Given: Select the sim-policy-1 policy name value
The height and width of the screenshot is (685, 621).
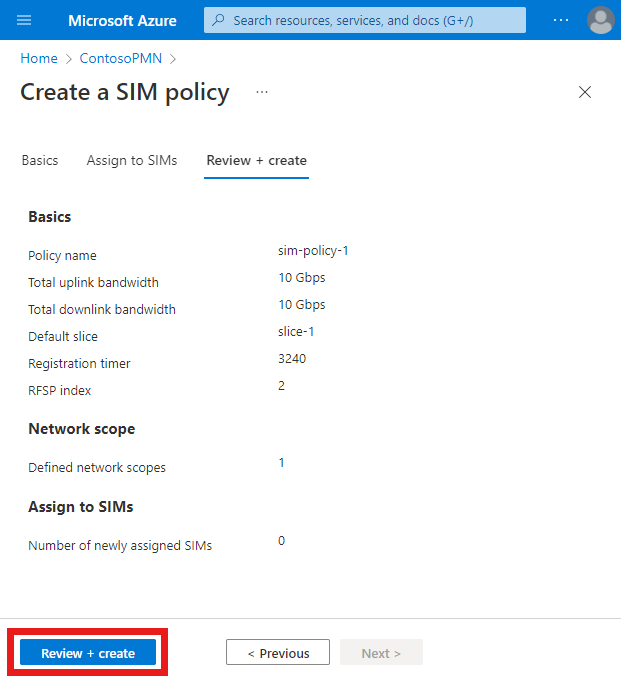Looking at the screenshot, I should click(313, 251).
